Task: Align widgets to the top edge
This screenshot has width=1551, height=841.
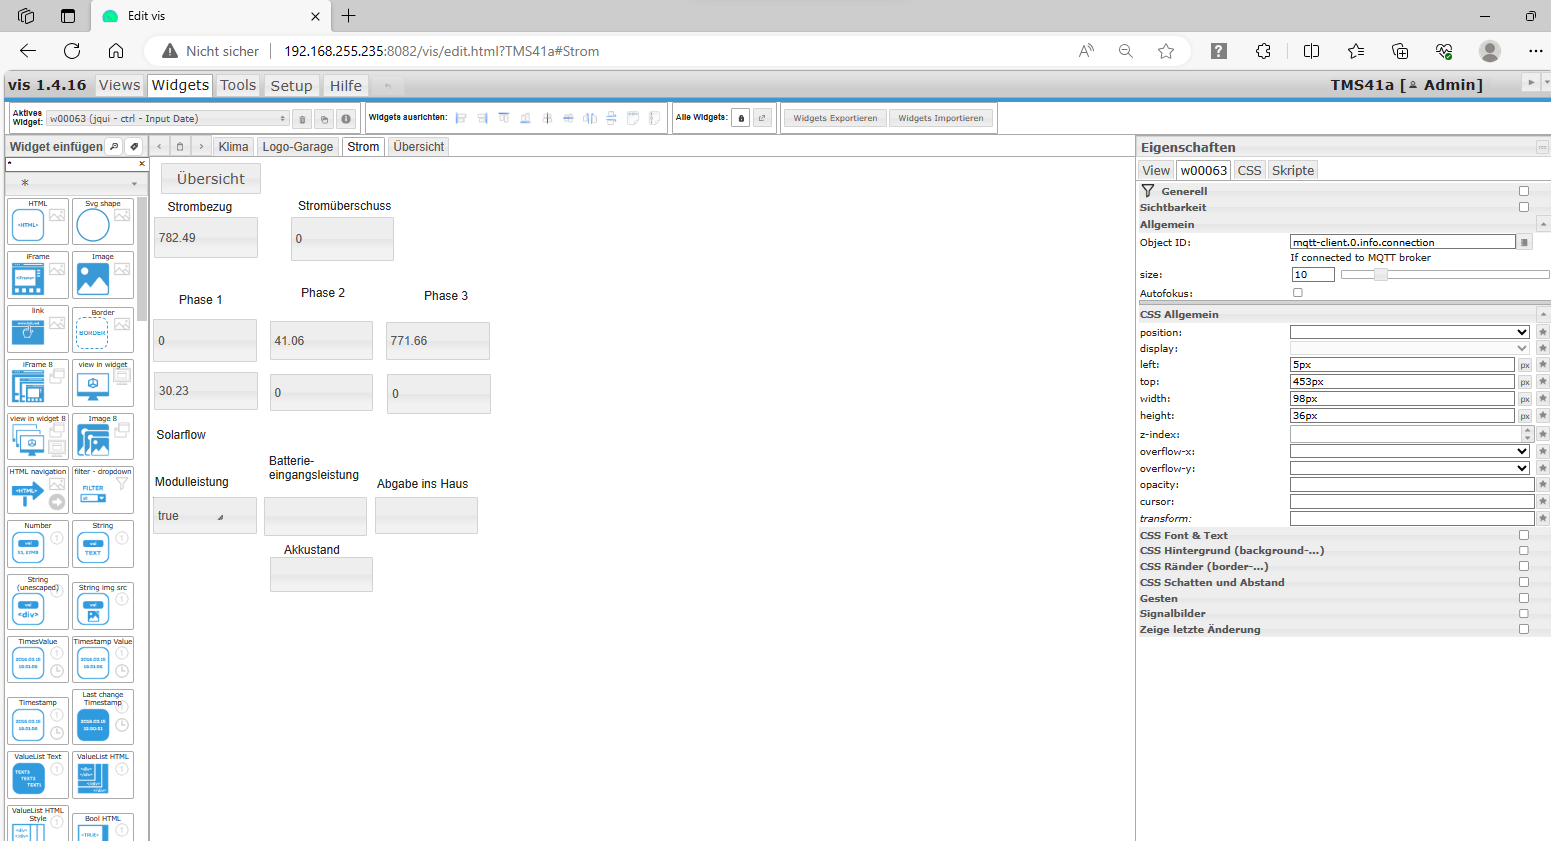Action: 504,118
